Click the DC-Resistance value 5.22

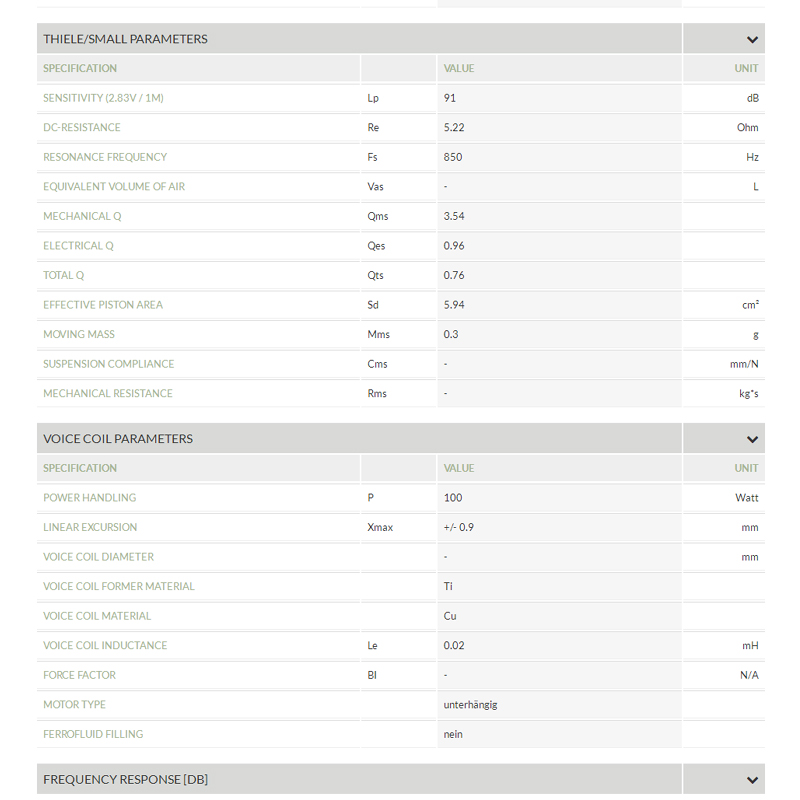tap(454, 128)
